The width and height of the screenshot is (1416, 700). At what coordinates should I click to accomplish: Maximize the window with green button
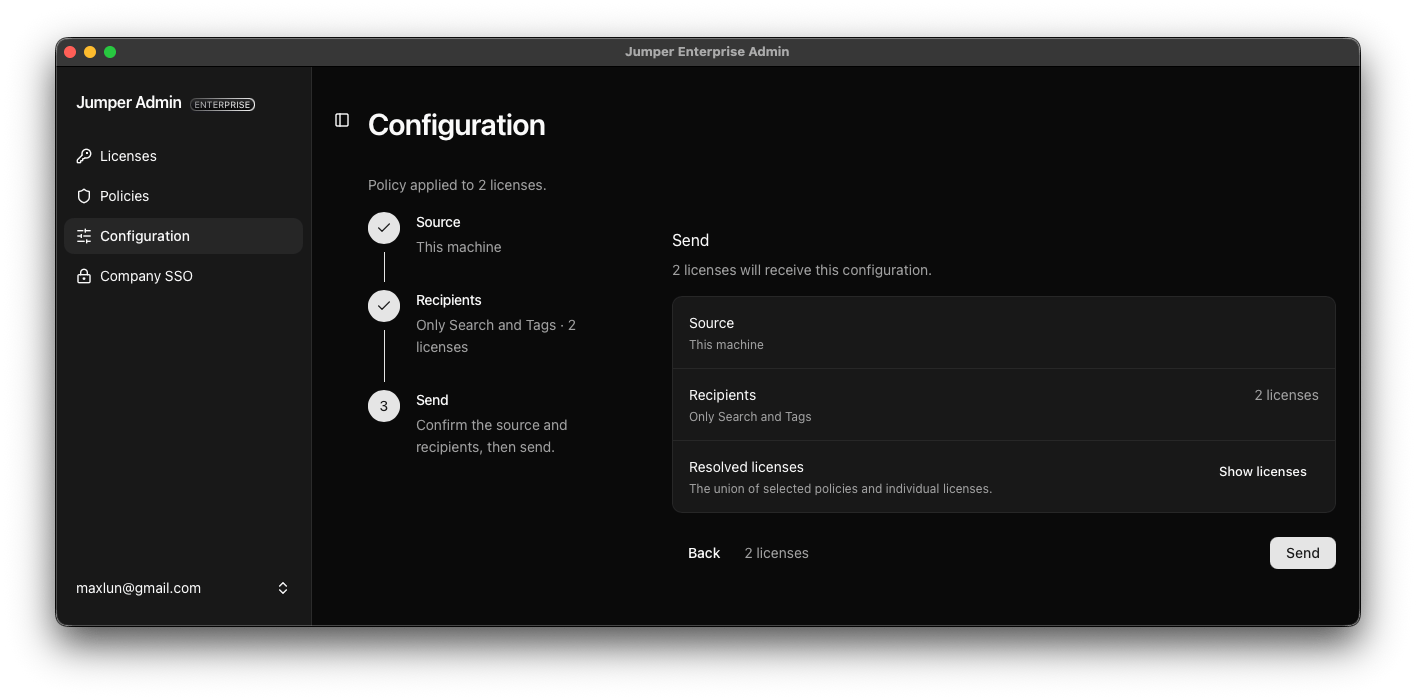110,52
